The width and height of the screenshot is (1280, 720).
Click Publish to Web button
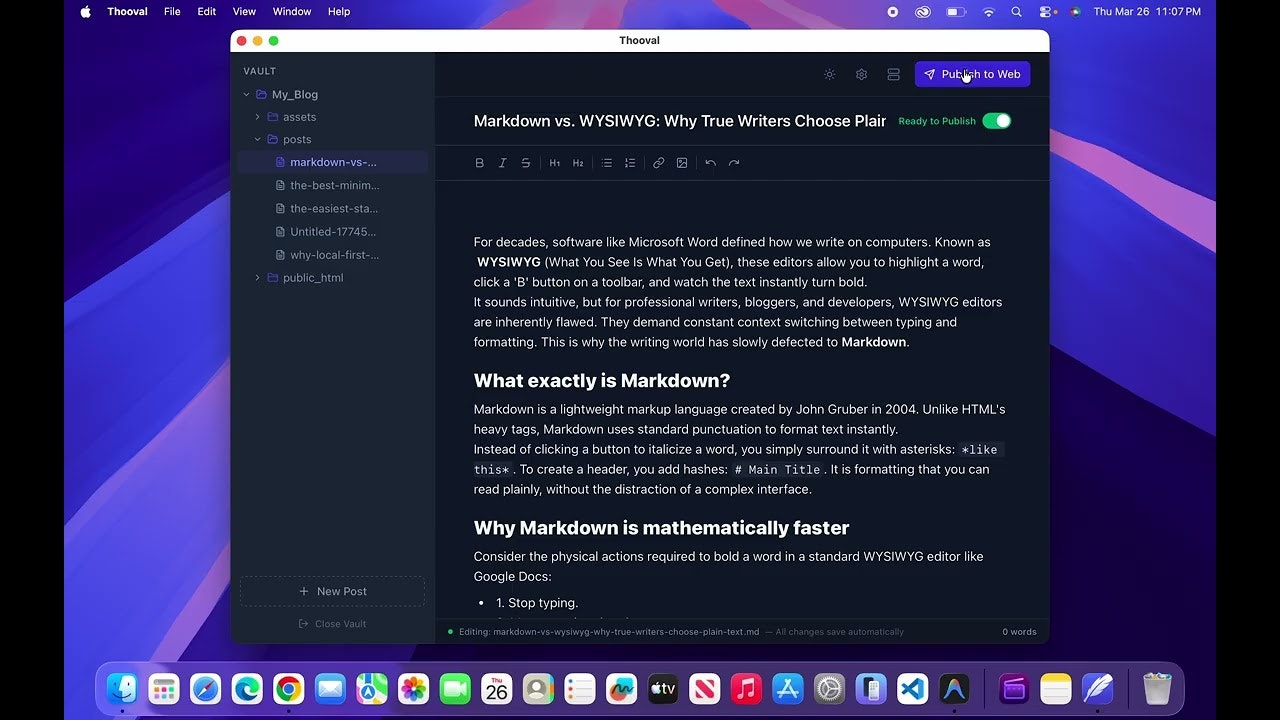972,74
